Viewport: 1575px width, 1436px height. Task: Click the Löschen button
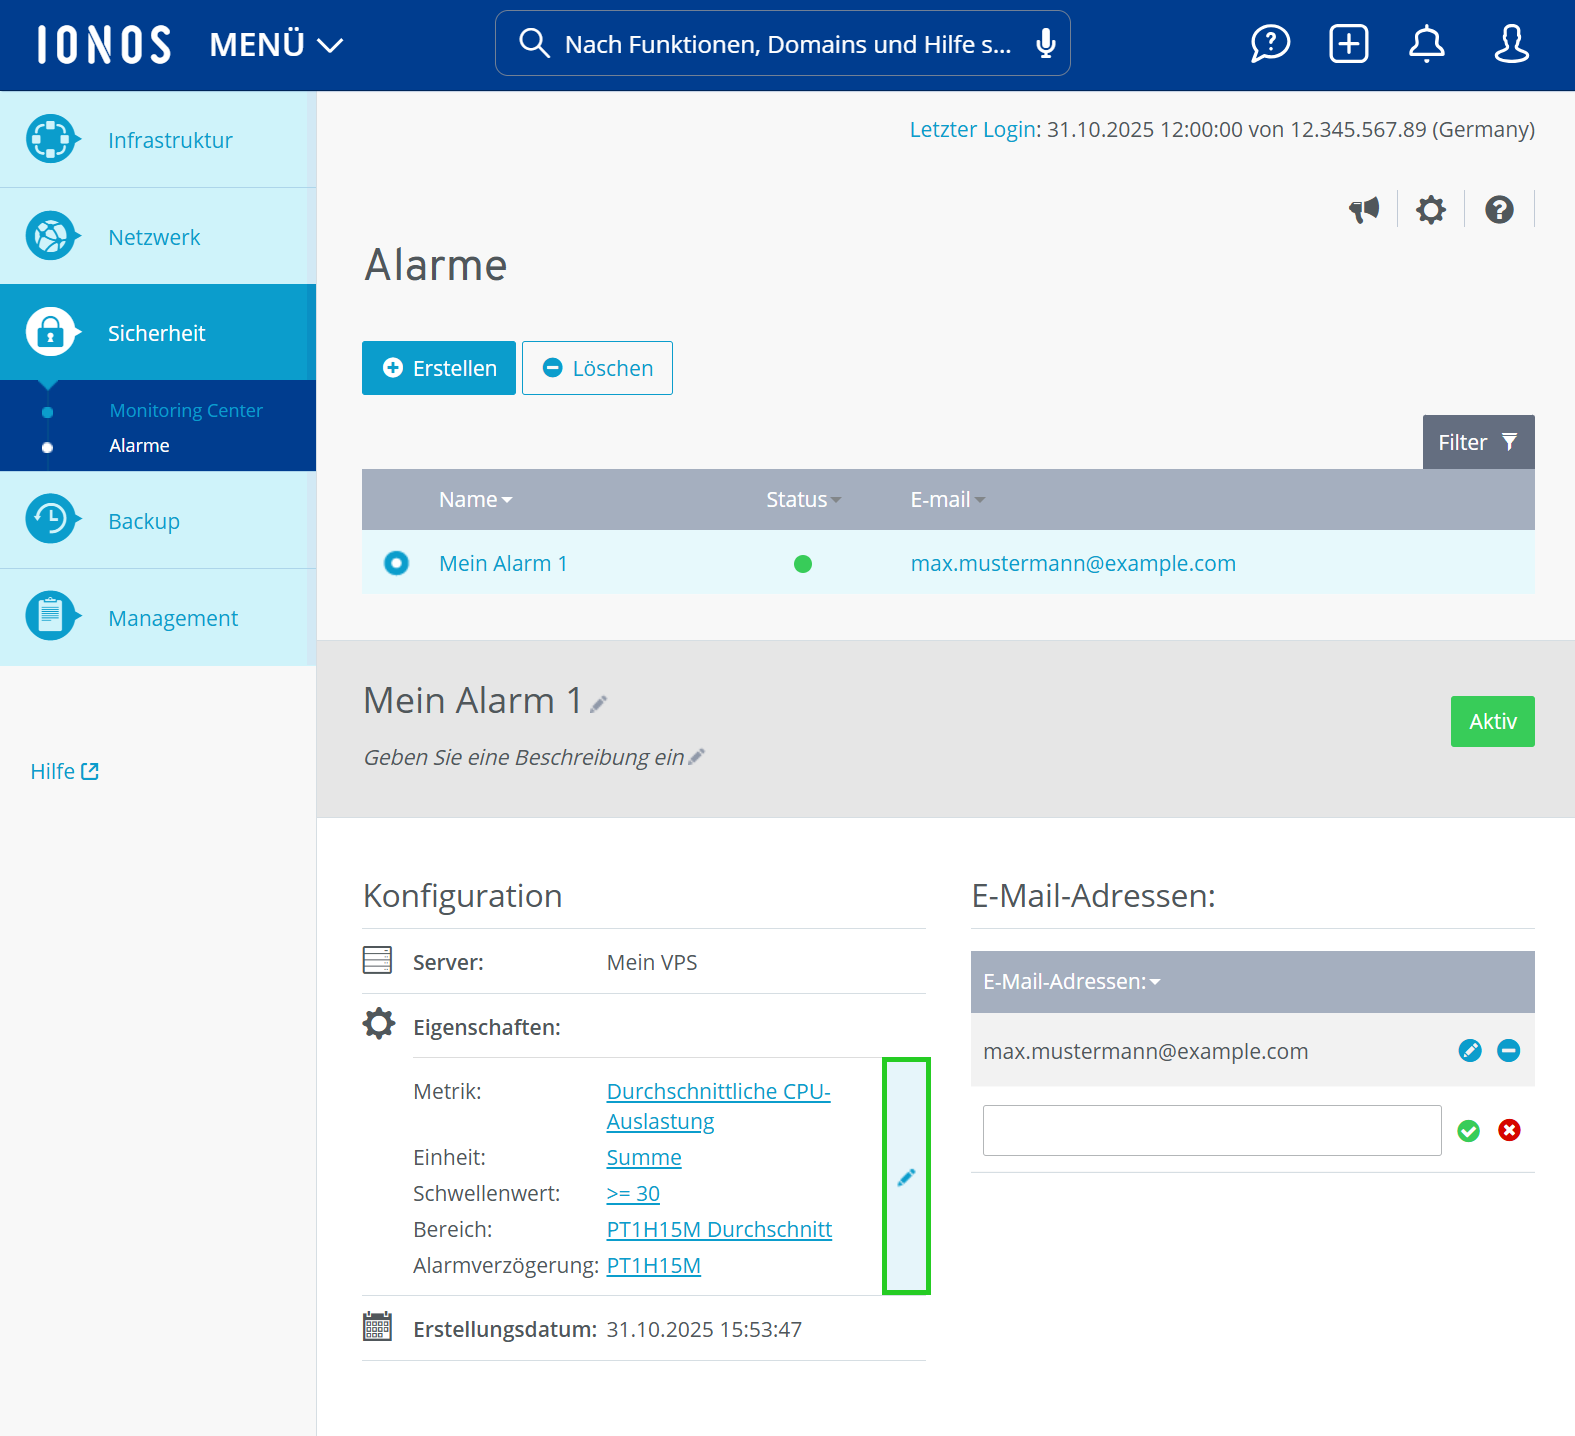(x=597, y=368)
